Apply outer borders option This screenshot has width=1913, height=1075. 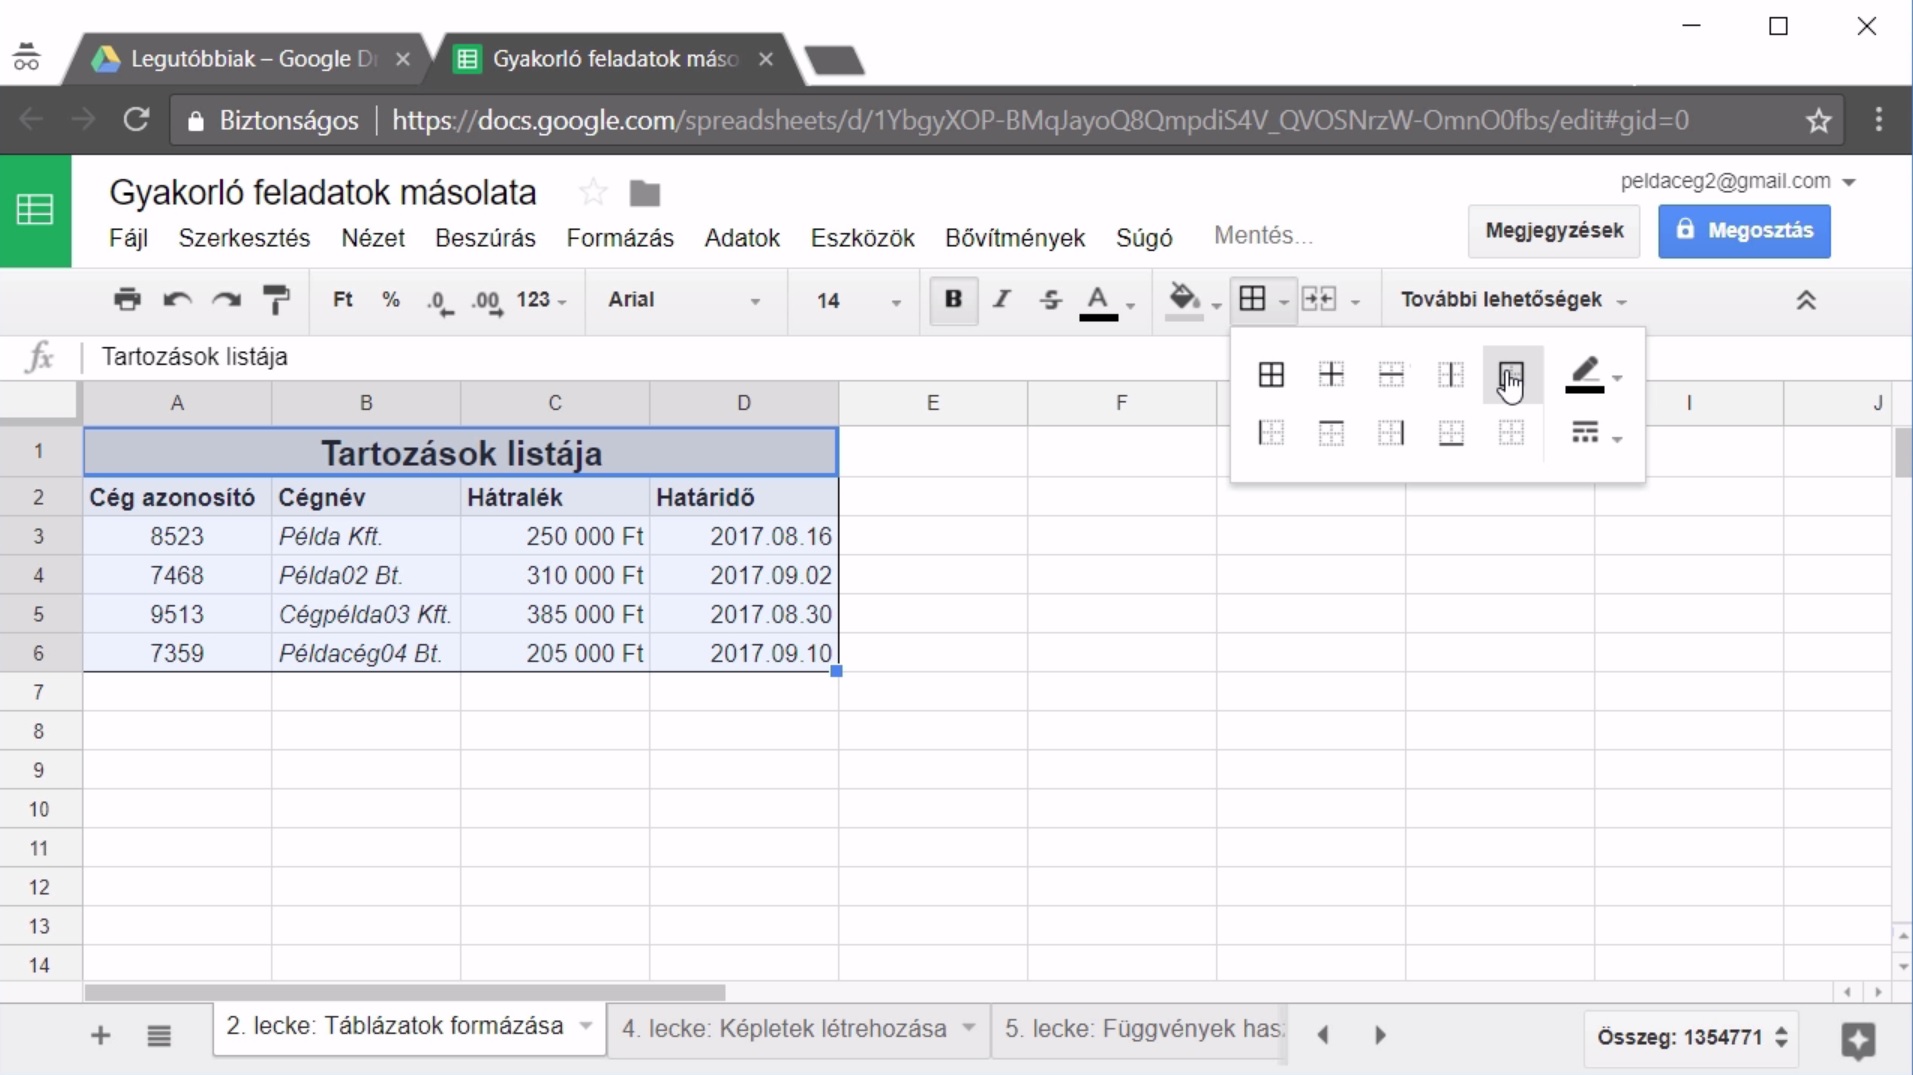pos(1511,375)
